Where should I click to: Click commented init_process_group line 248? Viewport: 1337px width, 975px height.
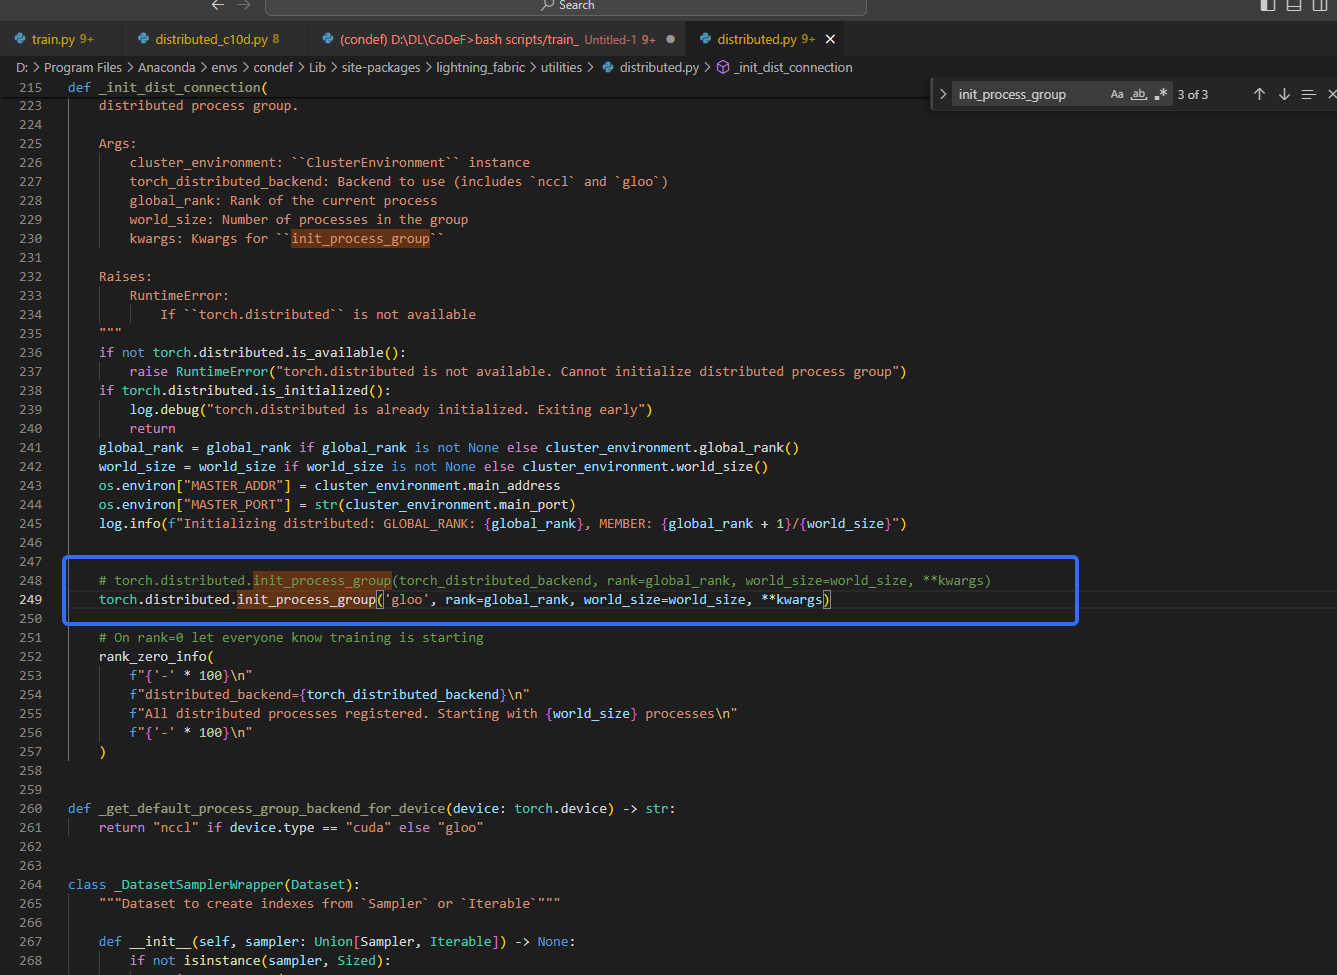[545, 580]
